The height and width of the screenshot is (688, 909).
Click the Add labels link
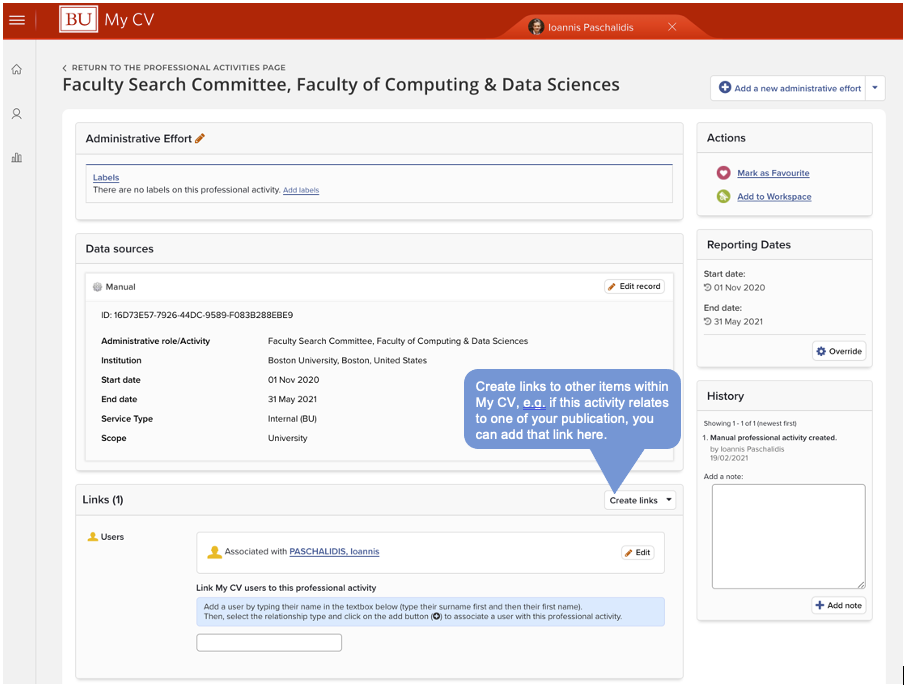301,190
